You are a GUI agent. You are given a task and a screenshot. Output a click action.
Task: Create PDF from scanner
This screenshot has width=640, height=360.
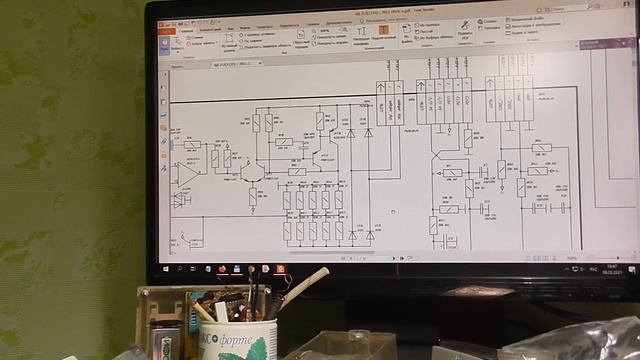point(427,25)
